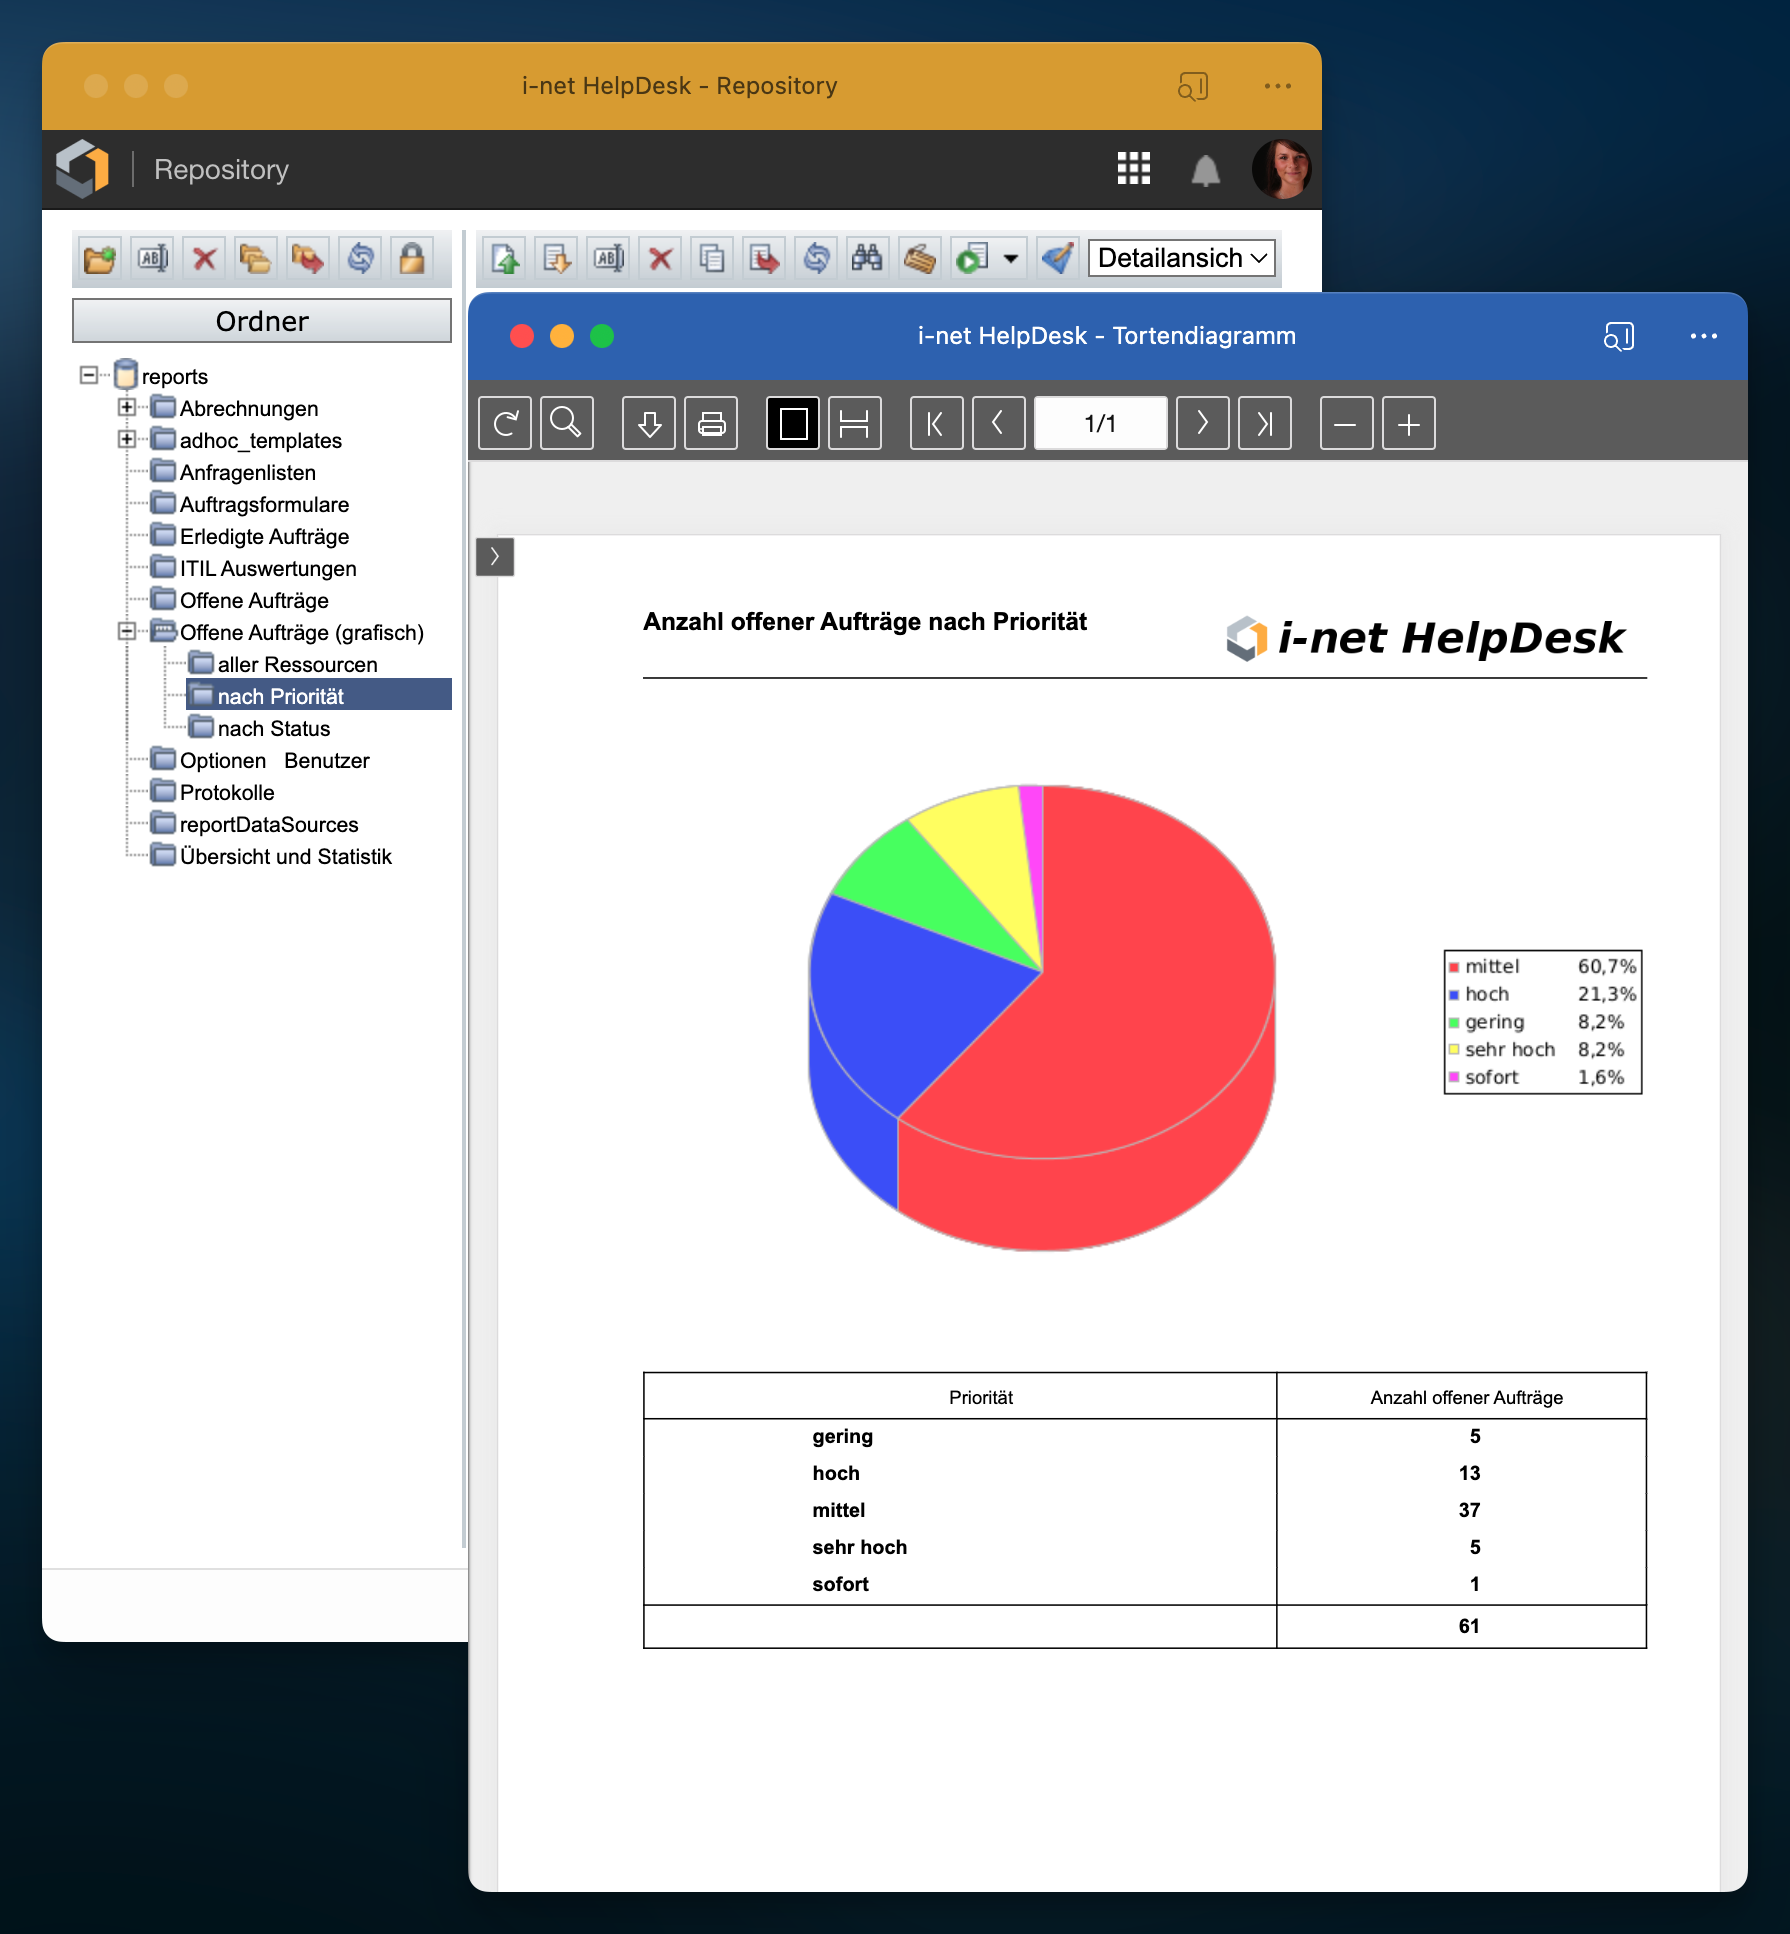Refresh report list icon

coord(816,259)
